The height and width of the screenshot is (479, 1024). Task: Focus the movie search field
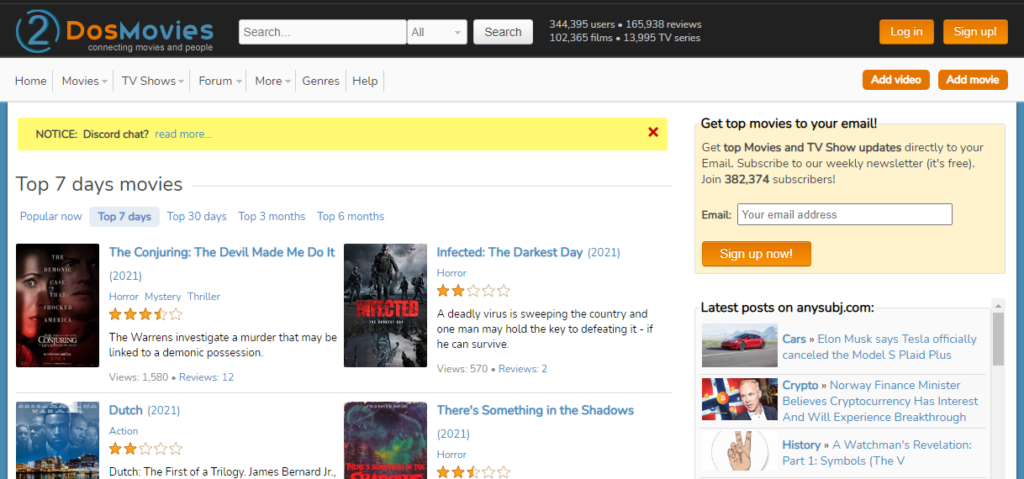pos(323,32)
